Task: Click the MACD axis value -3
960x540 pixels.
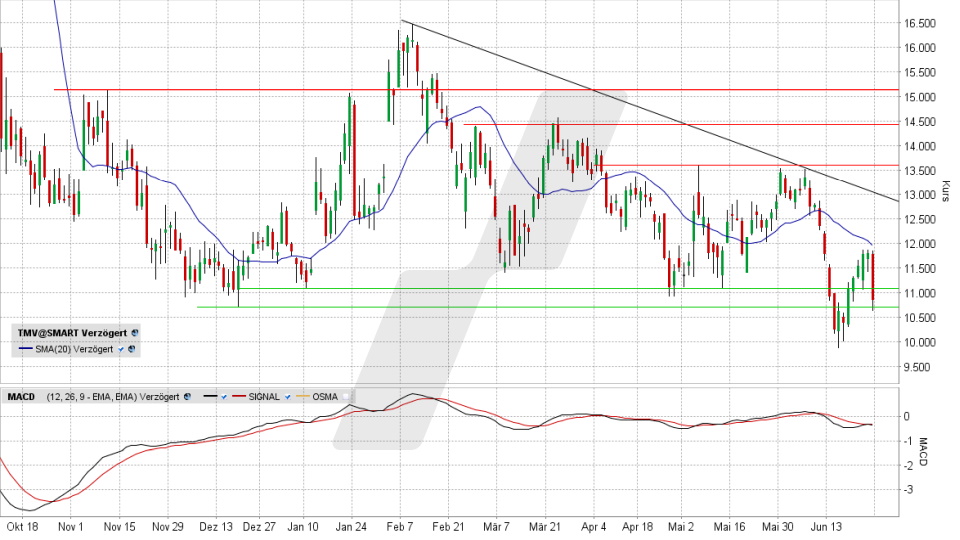Action: click(907, 490)
